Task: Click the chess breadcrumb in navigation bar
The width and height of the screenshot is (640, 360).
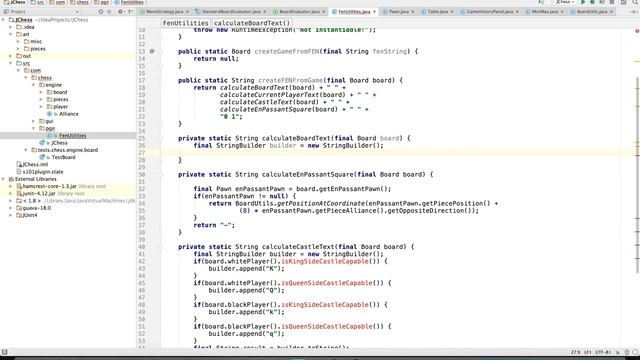Action: [x=79, y=2]
